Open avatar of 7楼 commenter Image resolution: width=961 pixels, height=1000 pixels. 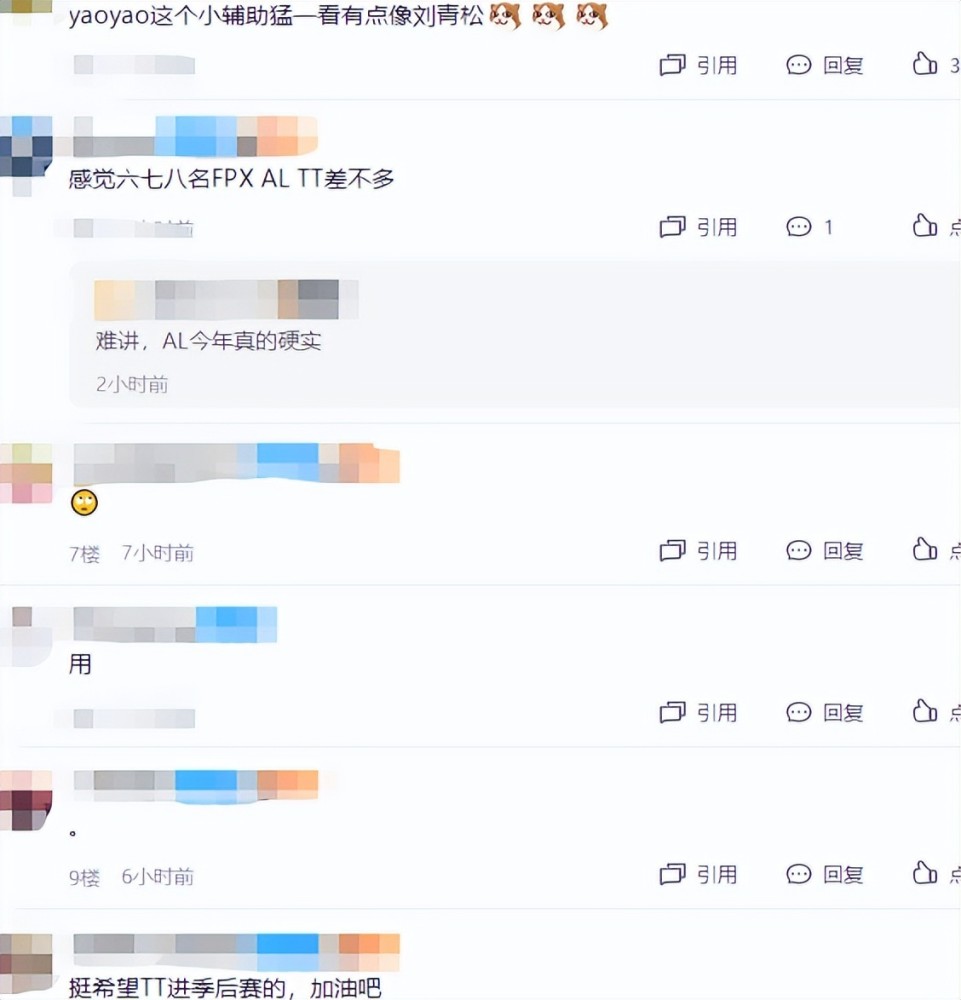26,474
